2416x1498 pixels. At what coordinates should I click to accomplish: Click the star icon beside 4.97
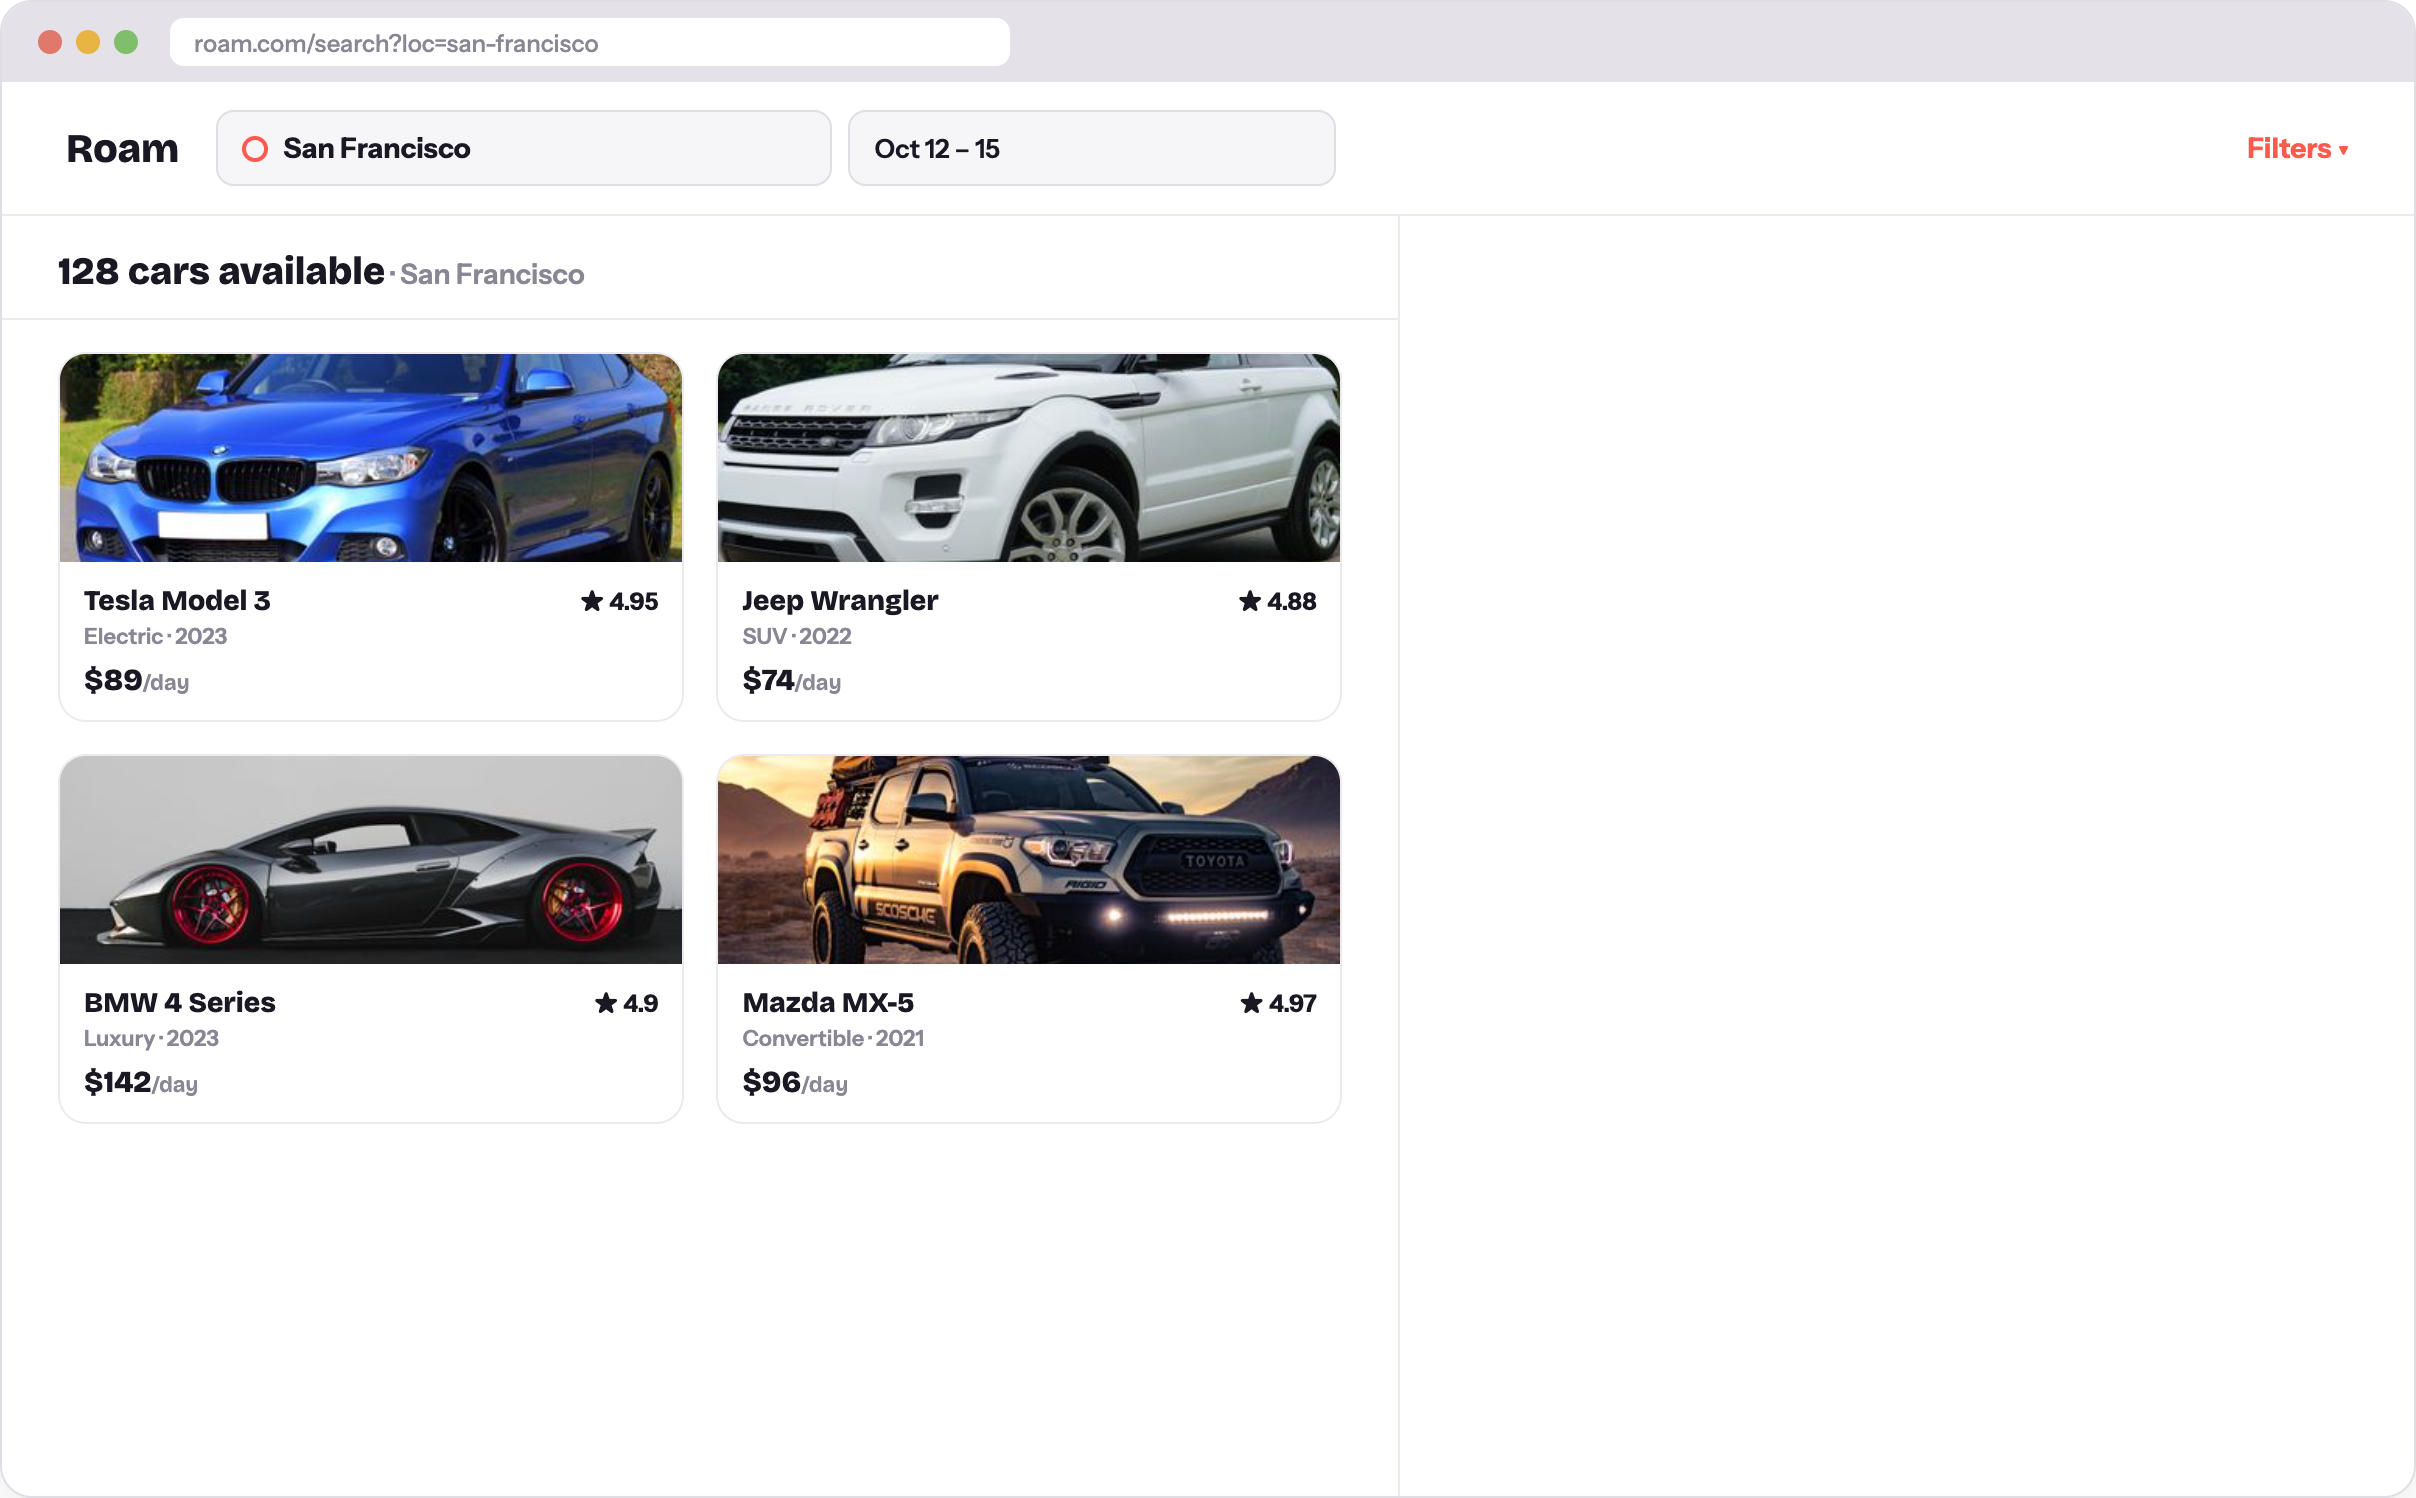[1252, 1003]
